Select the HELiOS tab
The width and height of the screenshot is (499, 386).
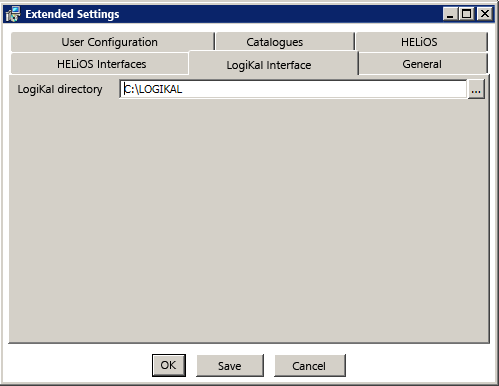pyautogui.click(x=421, y=42)
